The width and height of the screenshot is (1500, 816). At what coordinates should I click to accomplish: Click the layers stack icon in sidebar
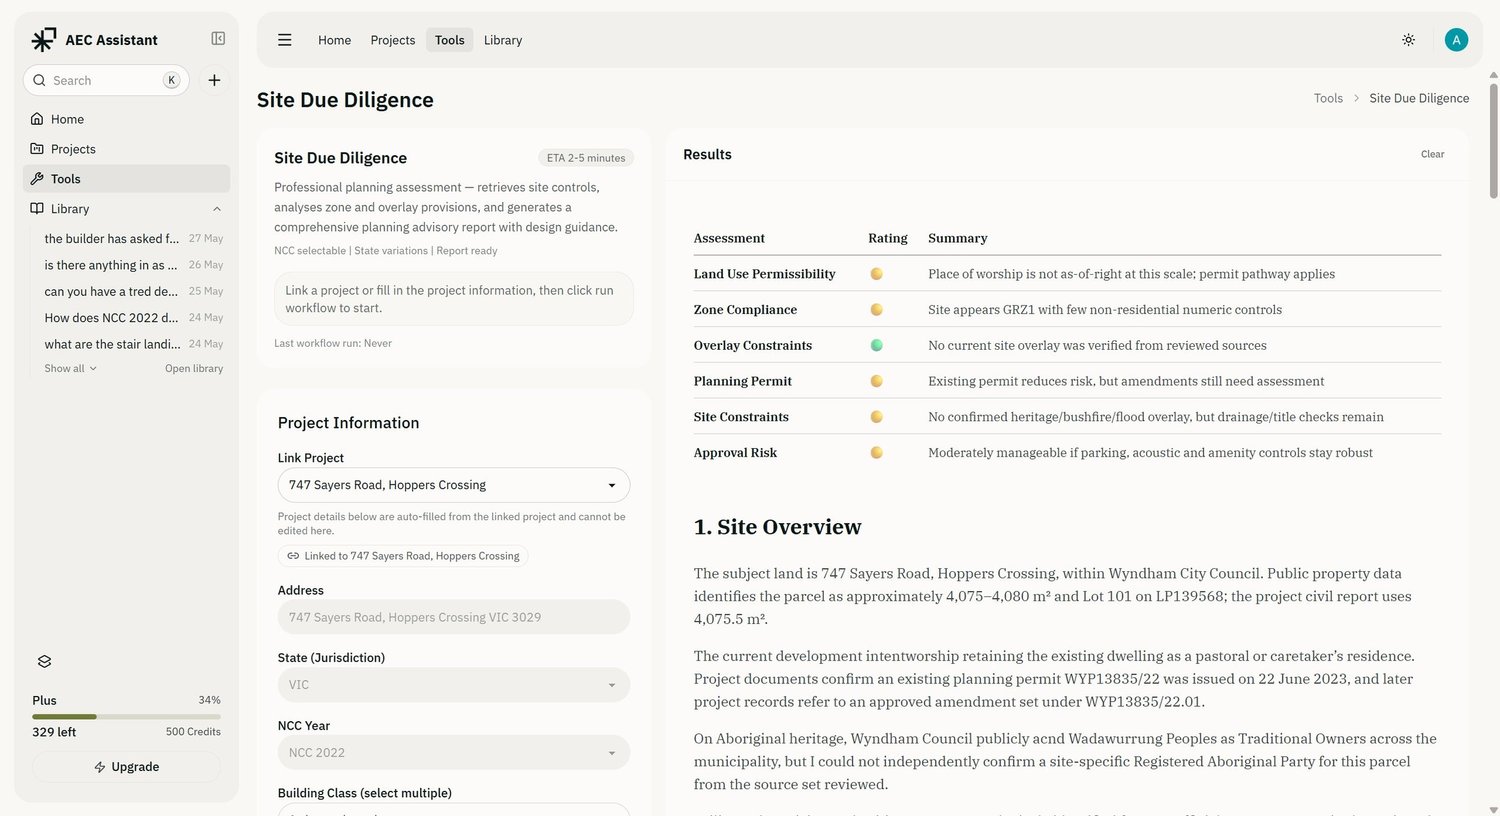[x=44, y=662]
